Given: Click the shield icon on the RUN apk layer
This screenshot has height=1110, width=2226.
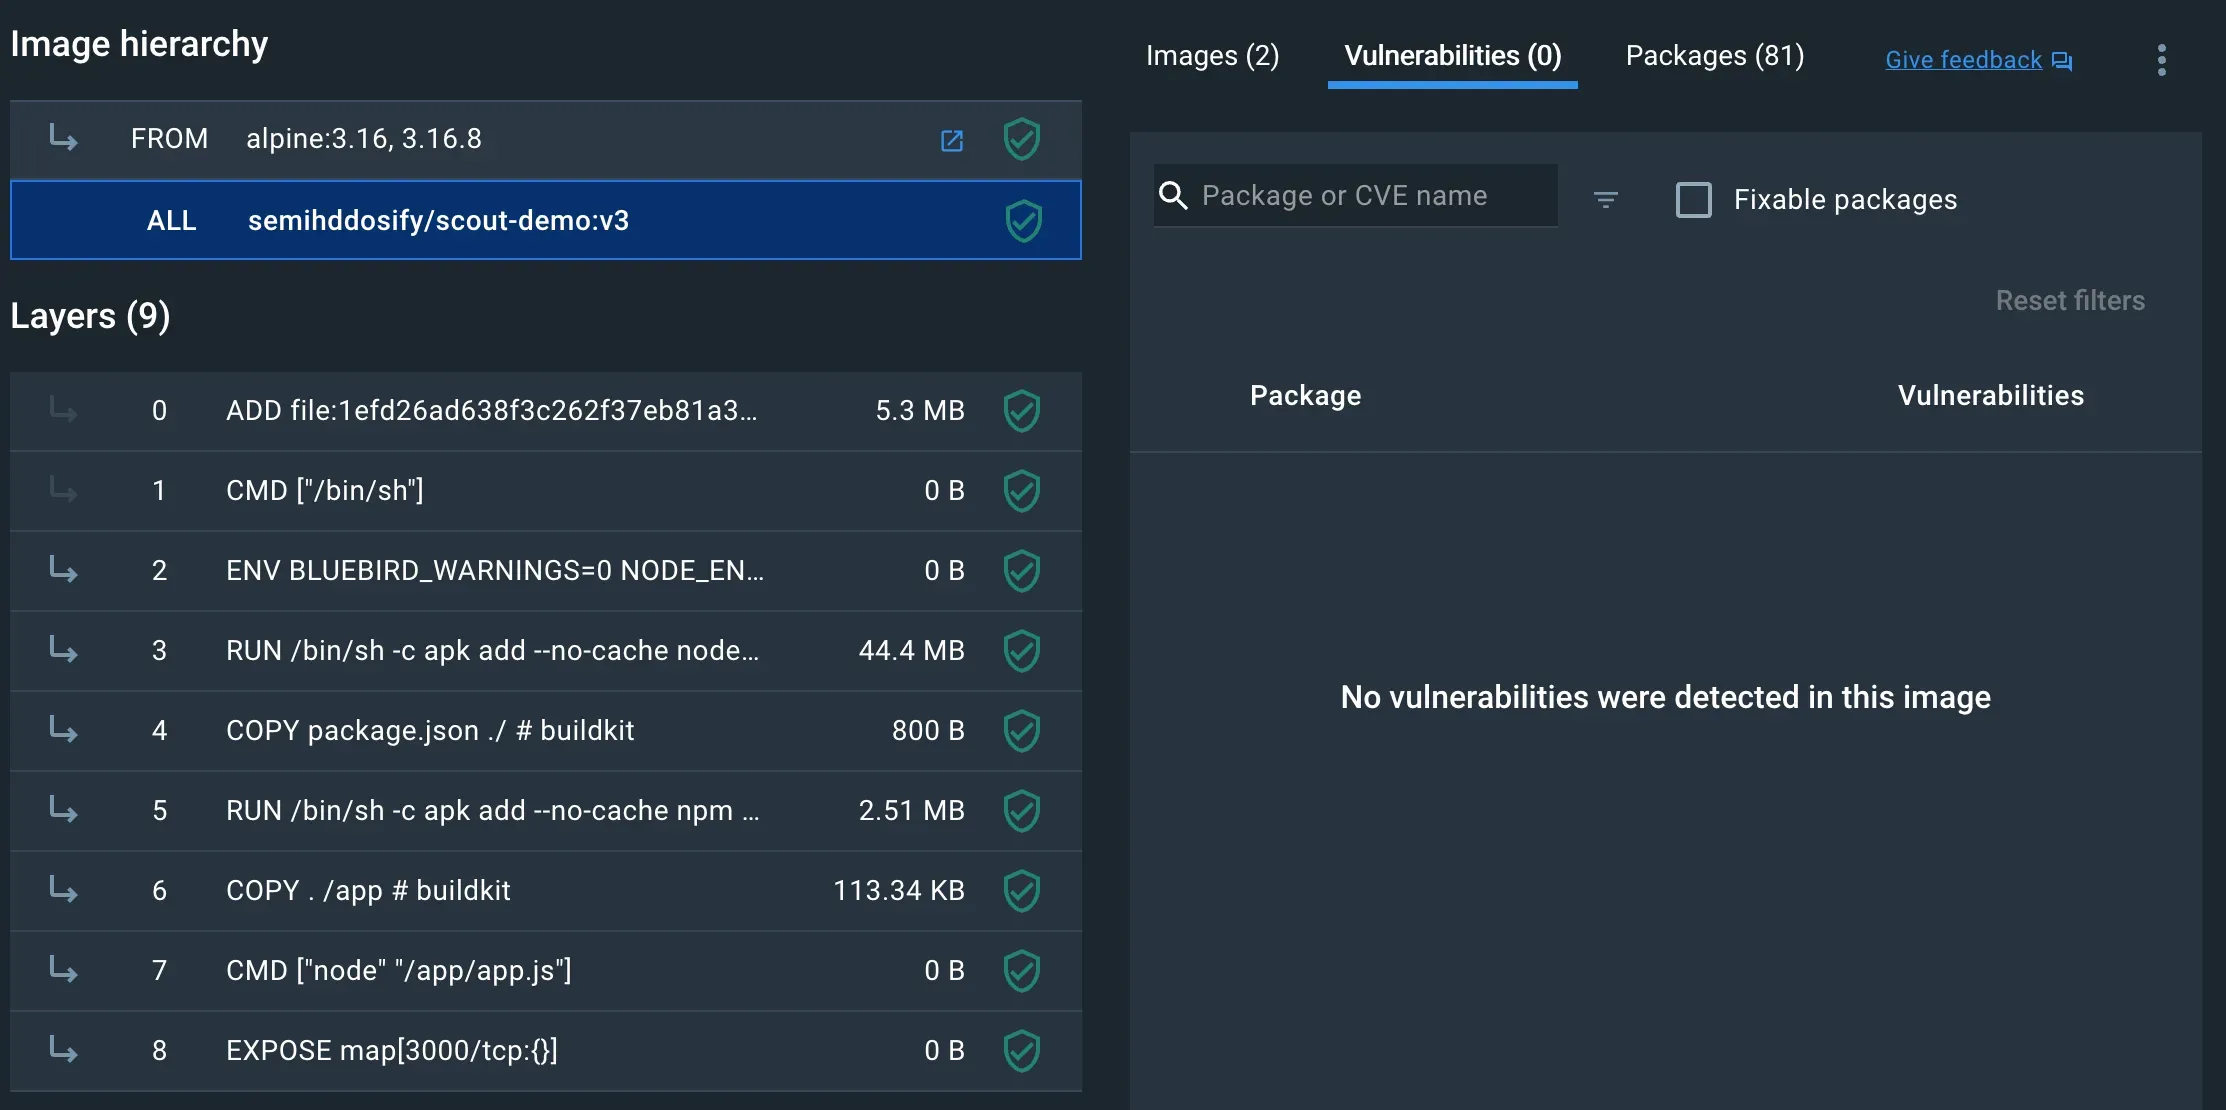Looking at the screenshot, I should 1022,650.
